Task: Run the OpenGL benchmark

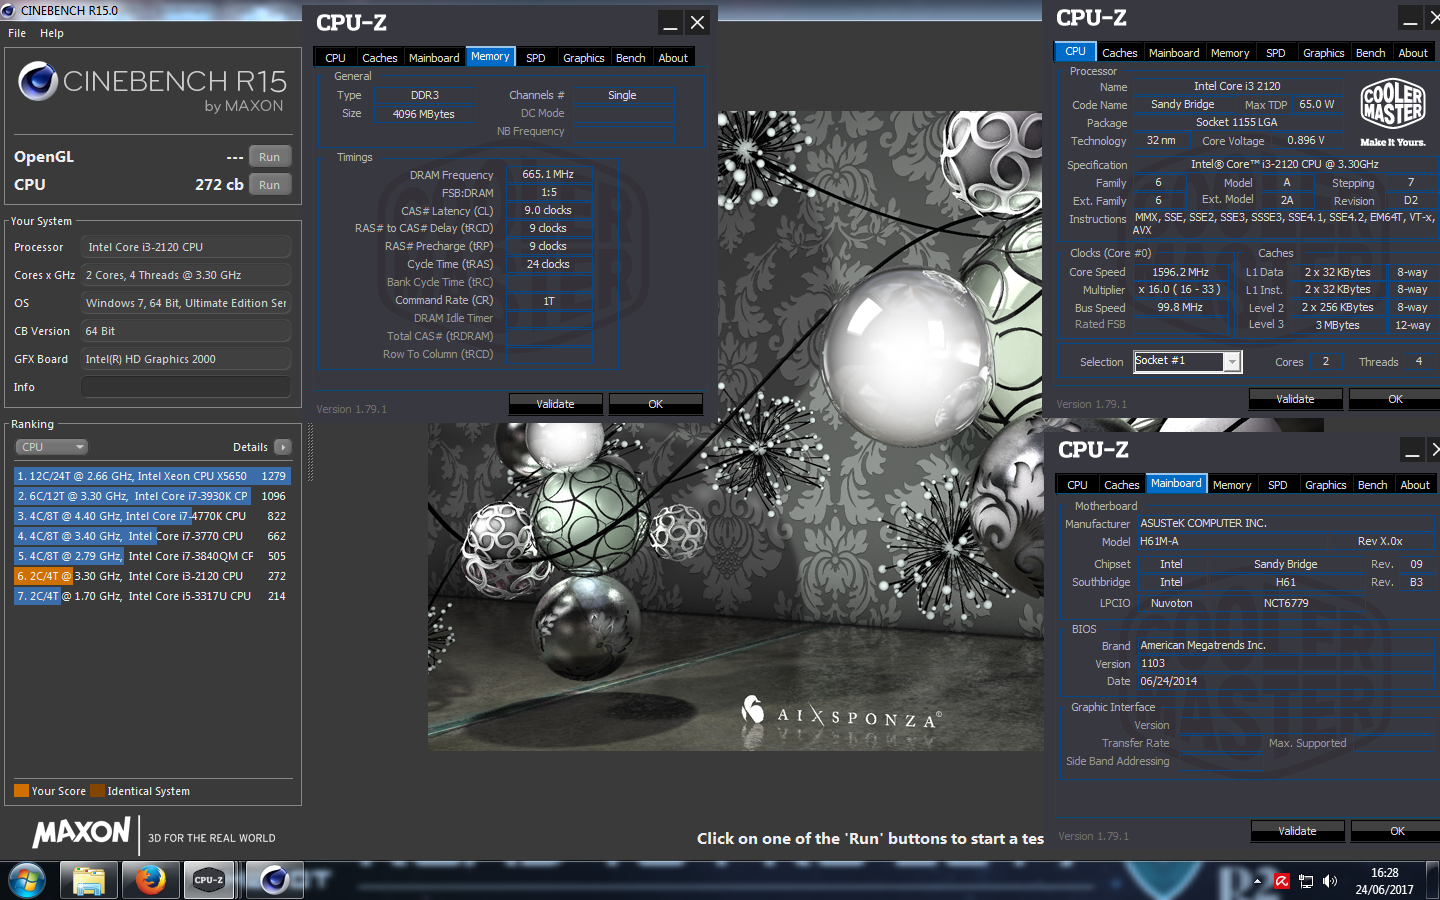Action: [270, 157]
